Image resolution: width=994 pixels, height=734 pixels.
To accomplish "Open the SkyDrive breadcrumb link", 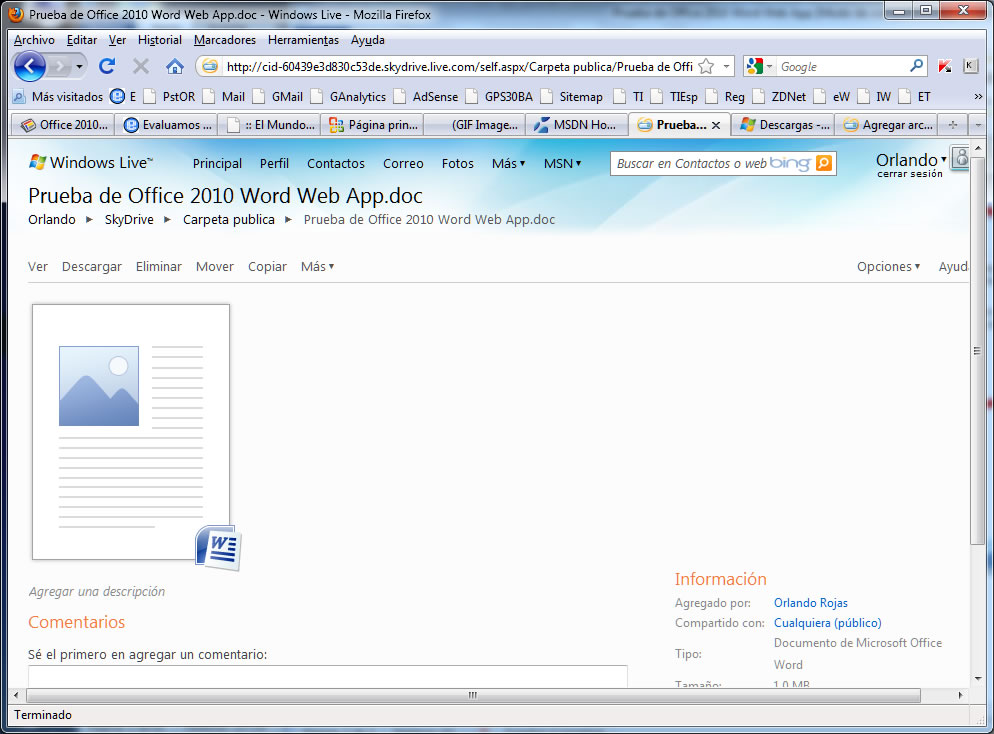I will [129, 219].
